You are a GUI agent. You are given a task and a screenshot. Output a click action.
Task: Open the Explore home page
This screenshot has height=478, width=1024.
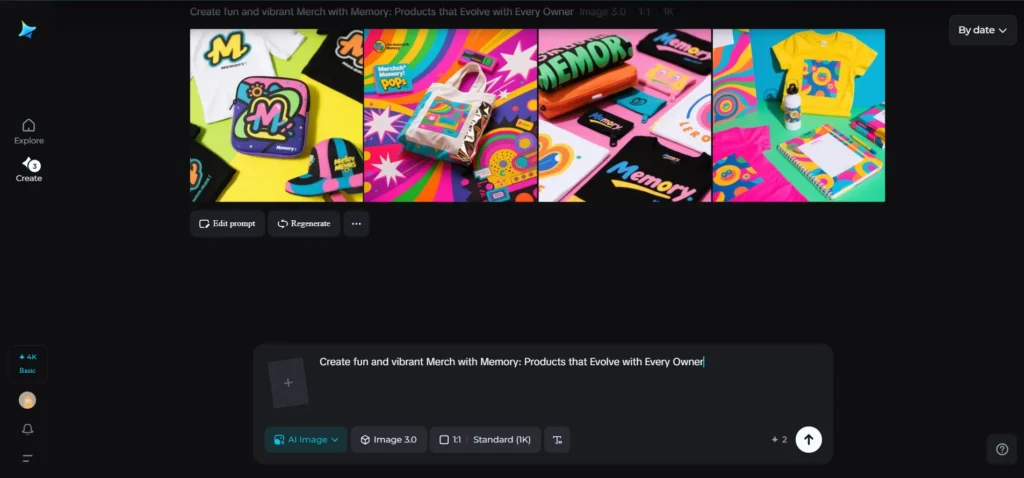click(28, 130)
